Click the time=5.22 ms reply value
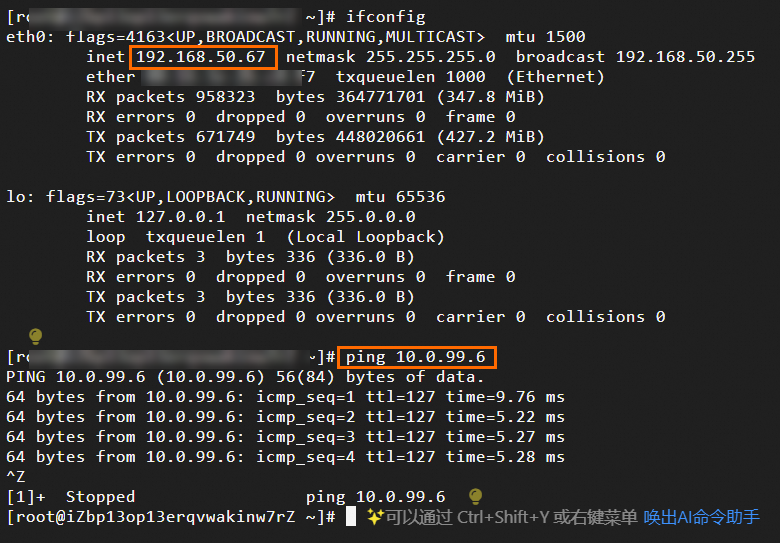The height and width of the screenshot is (543, 780). tap(505, 417)
